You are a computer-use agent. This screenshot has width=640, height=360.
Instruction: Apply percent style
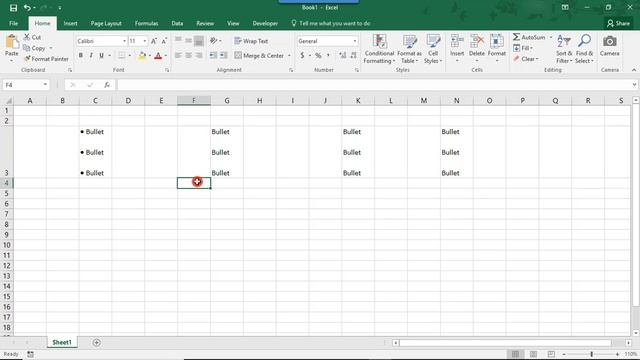tap(318, 56)
